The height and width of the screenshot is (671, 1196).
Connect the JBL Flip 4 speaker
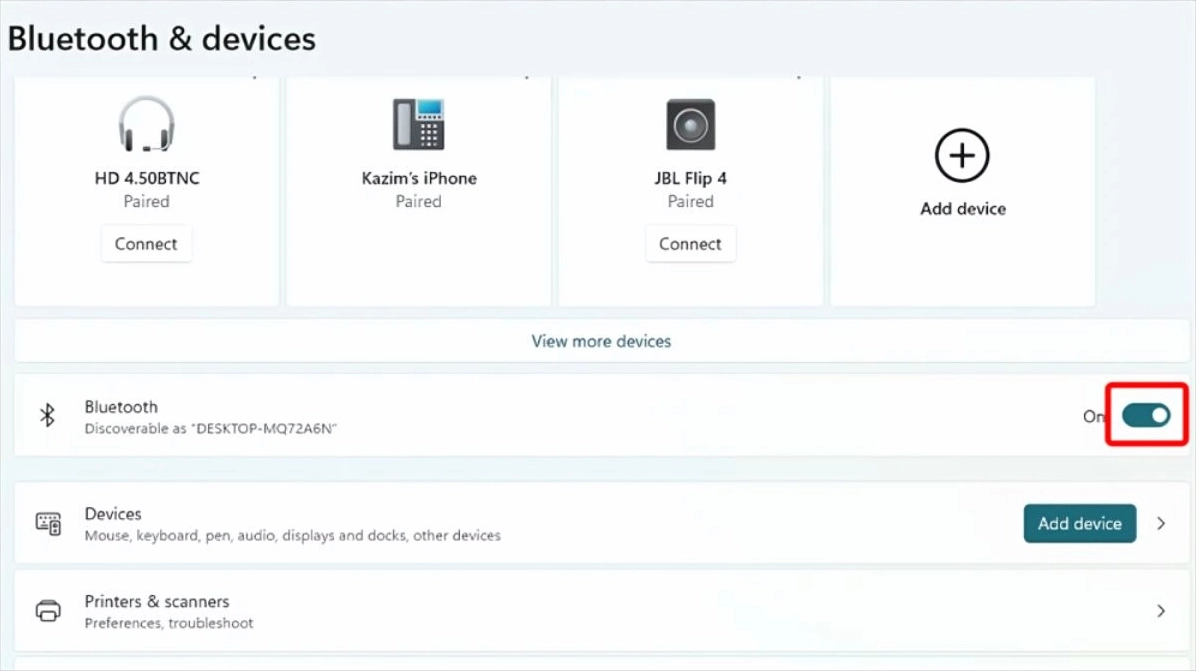click(690, 244)
